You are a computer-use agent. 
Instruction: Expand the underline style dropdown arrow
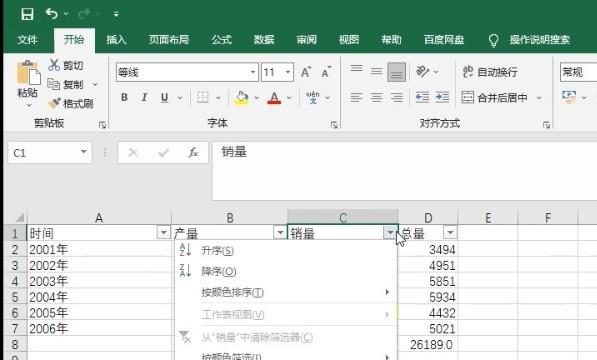(x=180, y=98)
